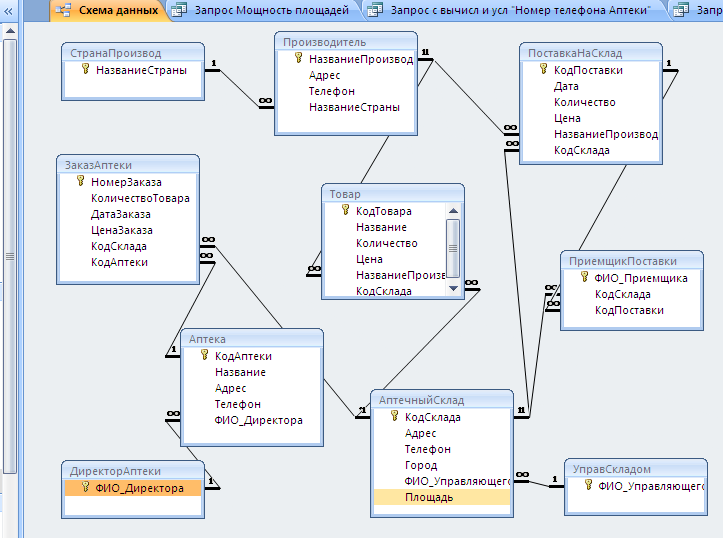The height and width of the screenshot is (538, 723).
Task: Select КодПоставки field in ПриемщикПоставки
Action: click(629, 310)
